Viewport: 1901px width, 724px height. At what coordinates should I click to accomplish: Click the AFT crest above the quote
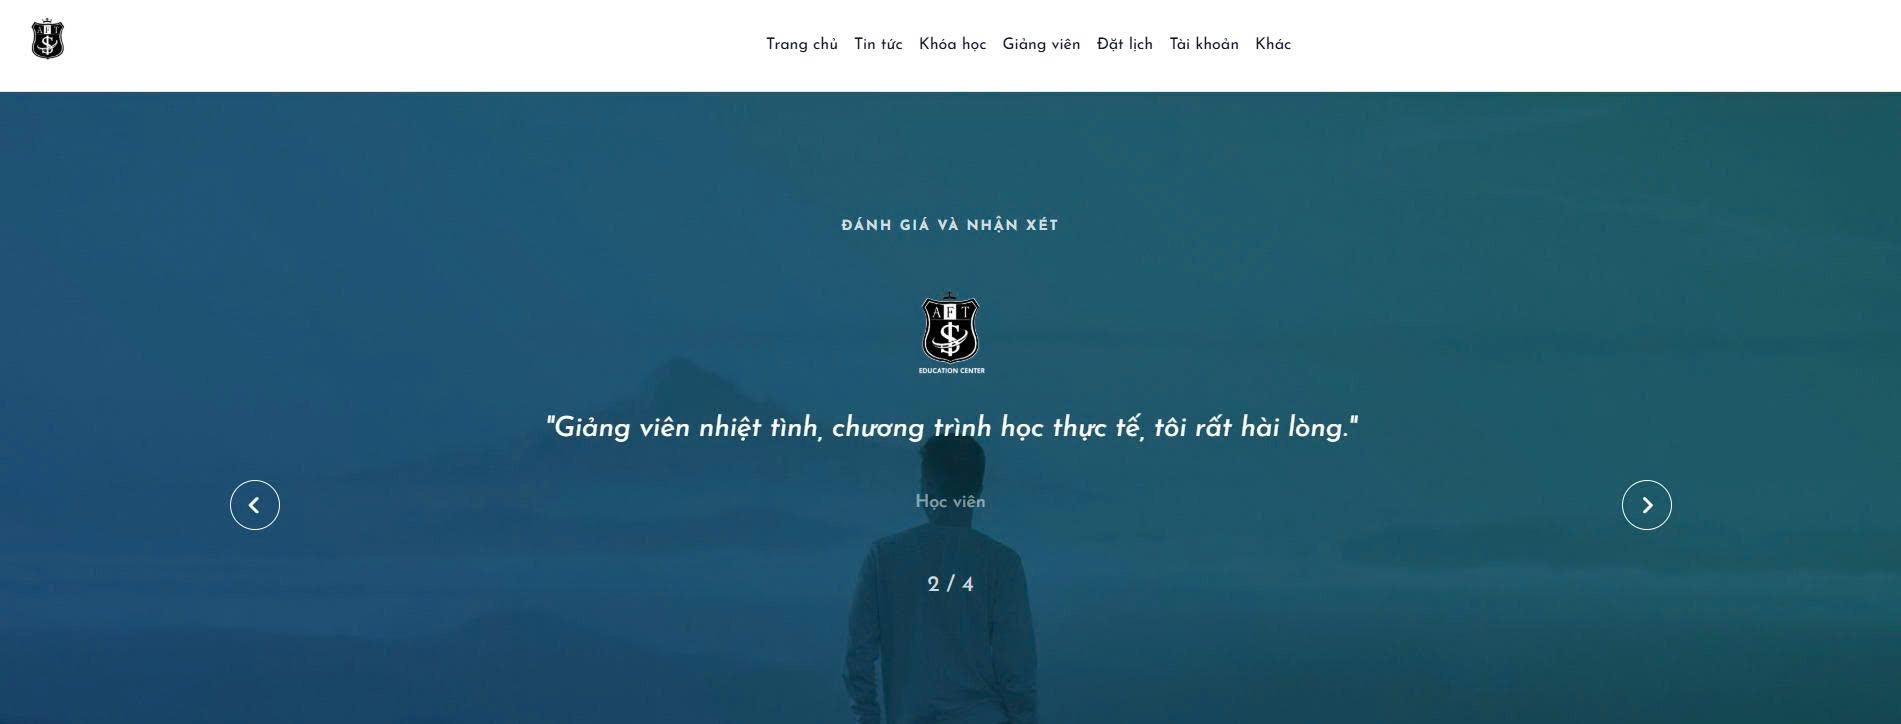click(950, 328)
